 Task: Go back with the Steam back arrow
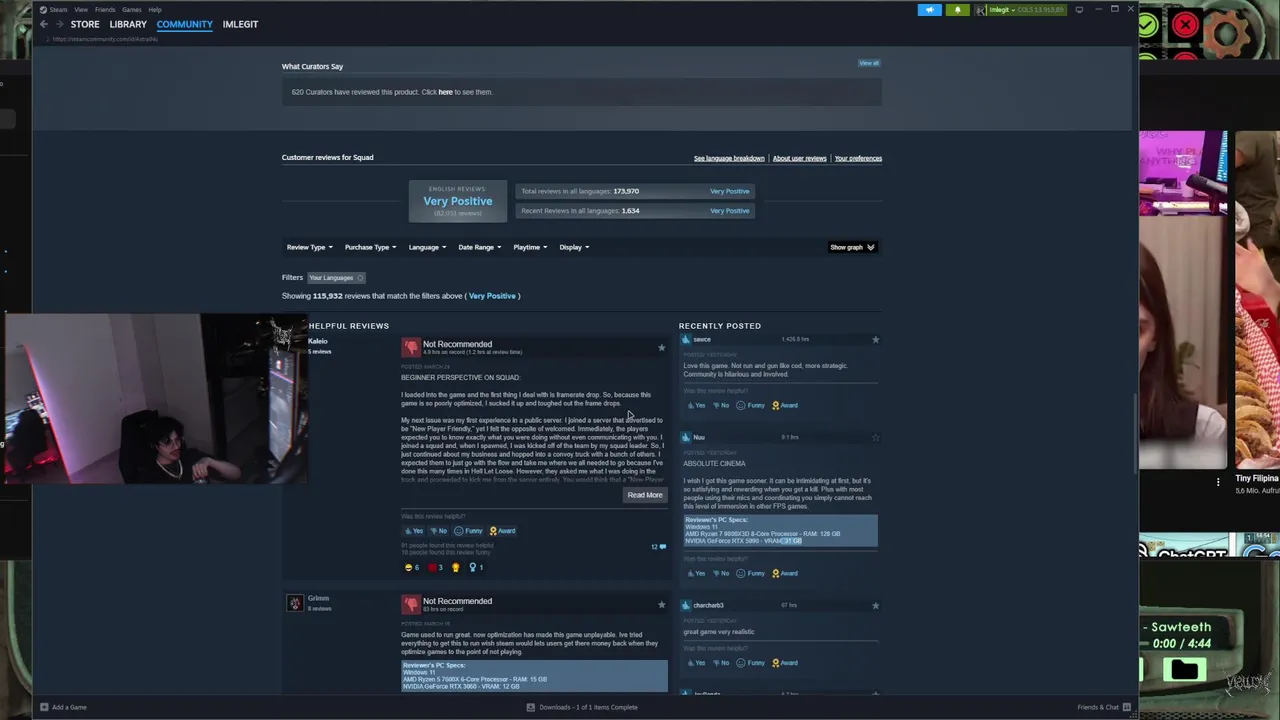tap(44, 24)
